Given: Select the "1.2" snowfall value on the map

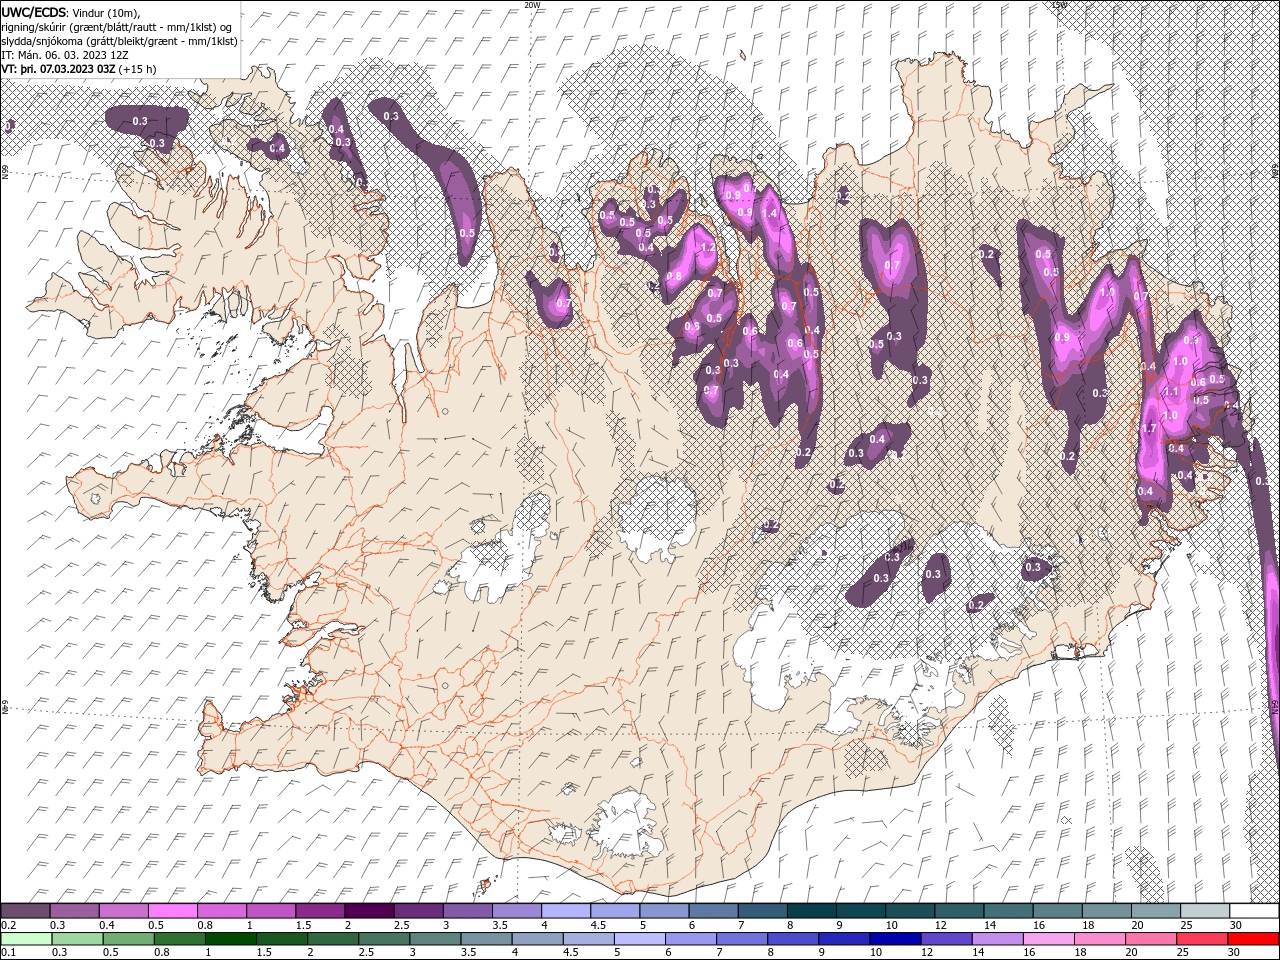Looking at the screenshot, I should pyautogui.click(x=707, y=247).
